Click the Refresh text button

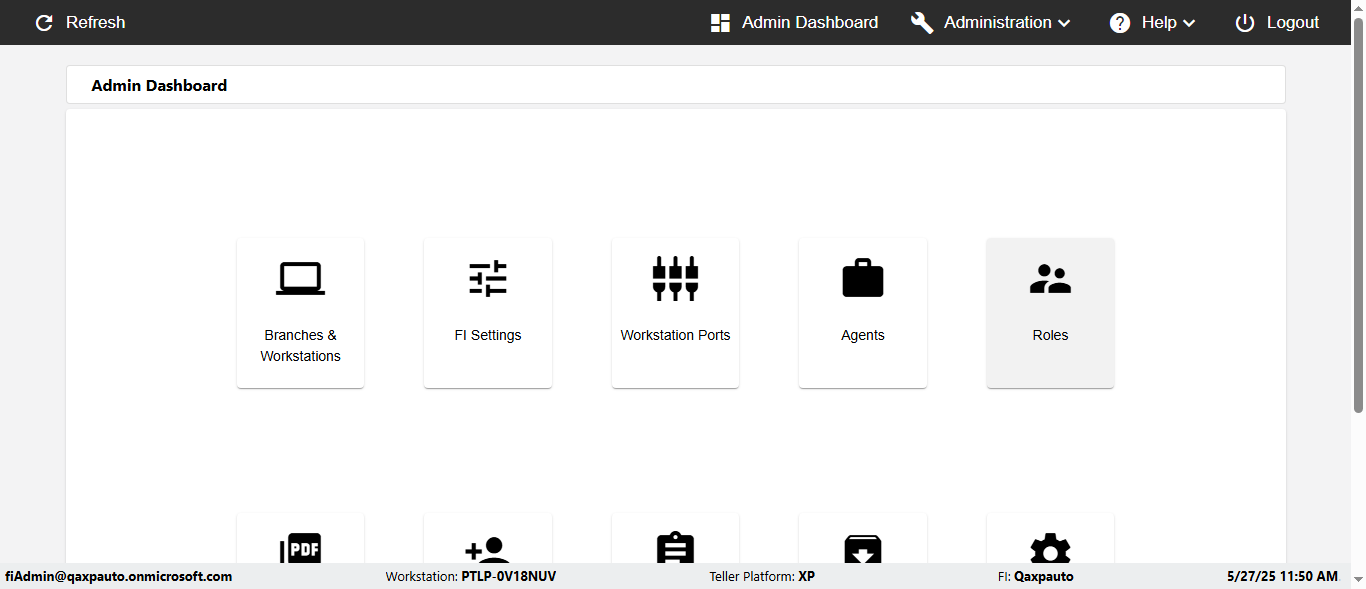pyautogui.click(x=96, y=22)
